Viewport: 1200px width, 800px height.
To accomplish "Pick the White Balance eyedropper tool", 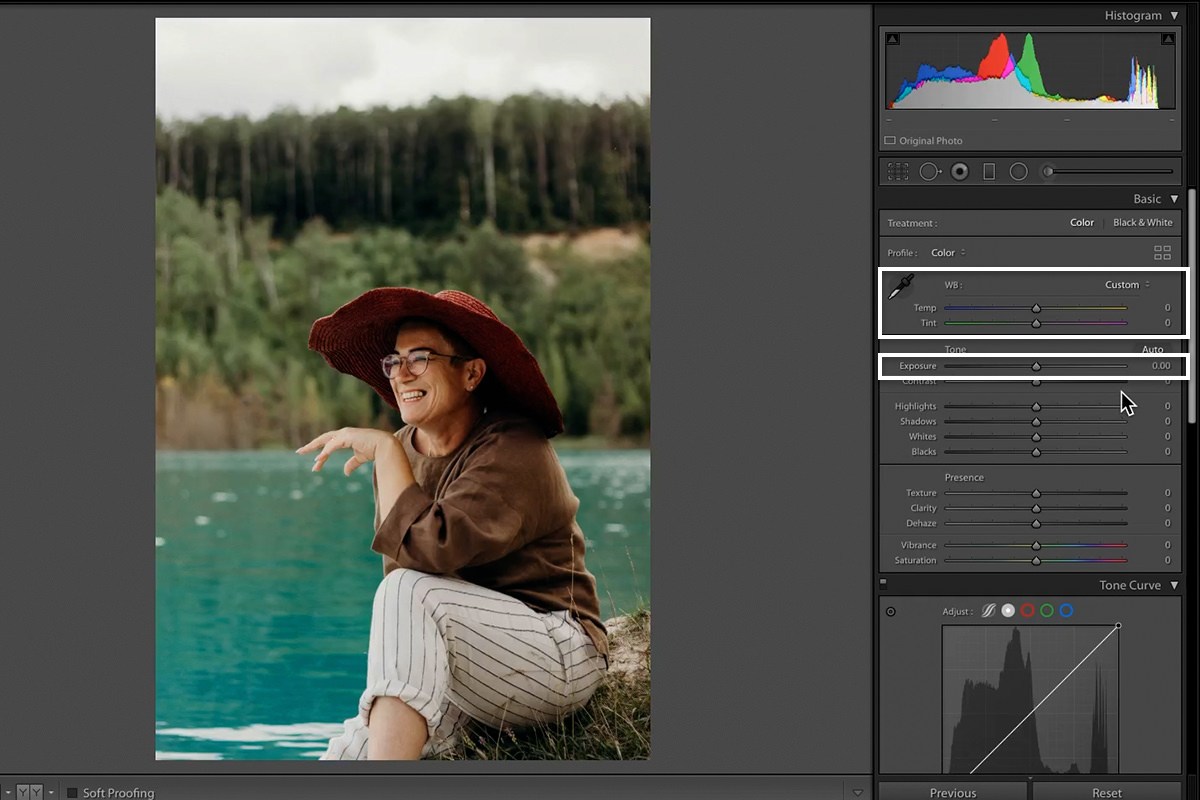I will pos(901,287).
